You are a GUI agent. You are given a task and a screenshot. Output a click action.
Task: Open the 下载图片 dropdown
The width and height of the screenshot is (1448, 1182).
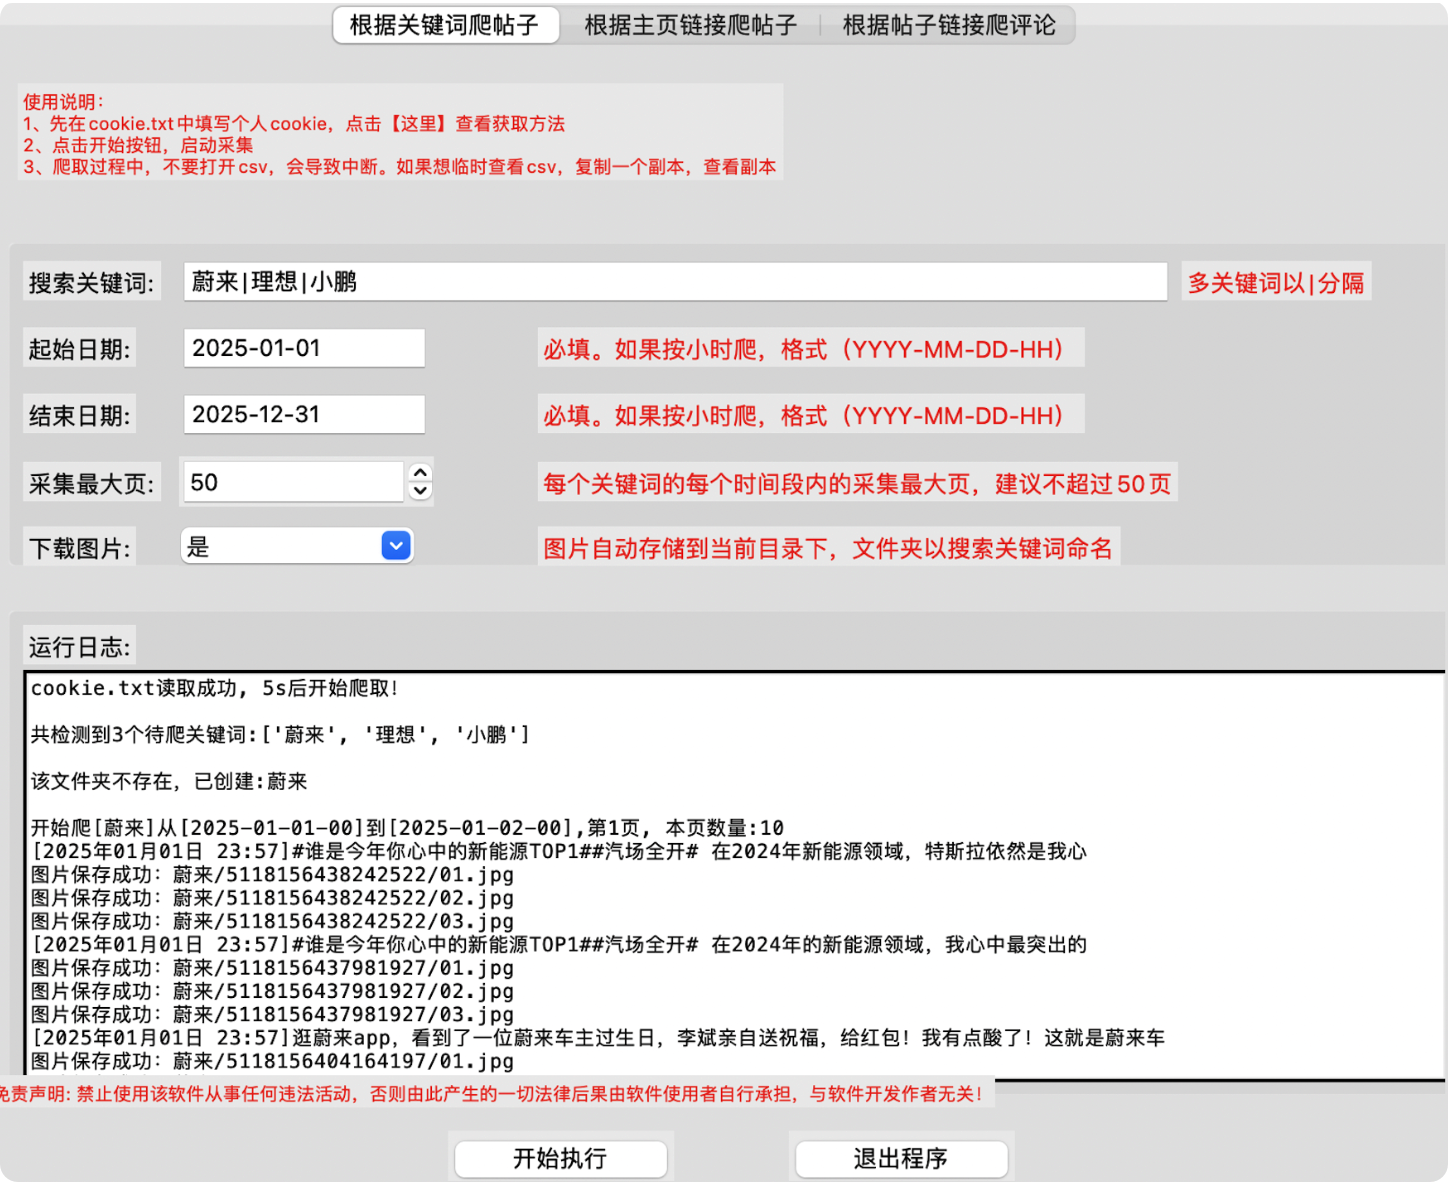[297, 546]
